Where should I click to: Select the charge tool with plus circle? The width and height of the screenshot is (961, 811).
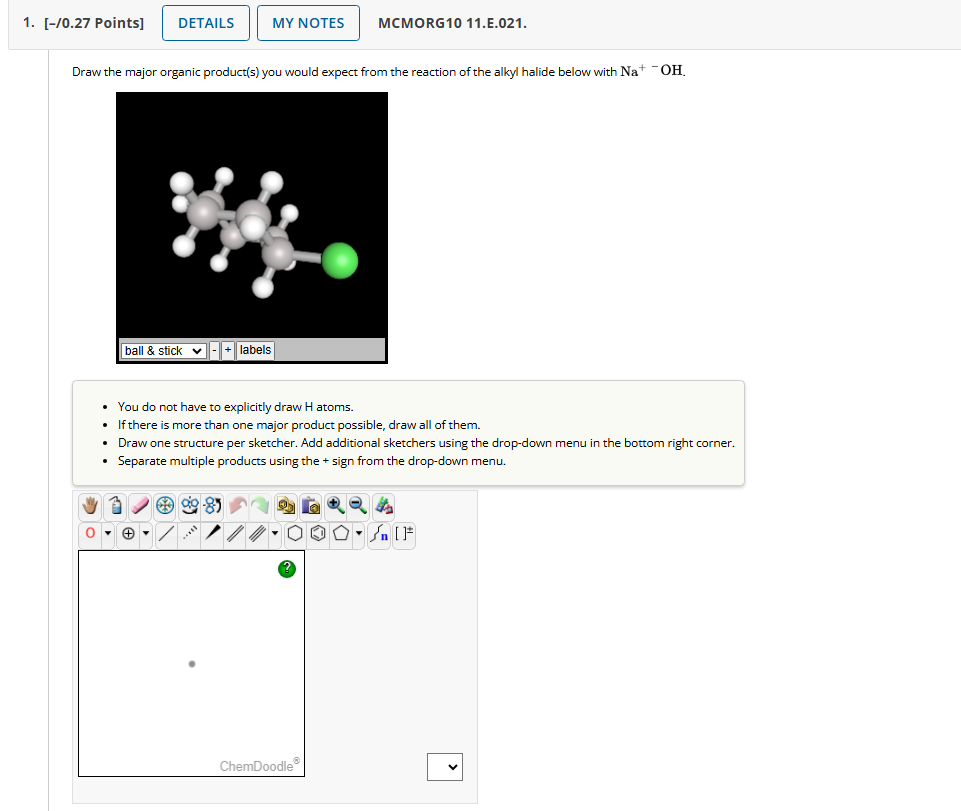click(x=128, y=534)
